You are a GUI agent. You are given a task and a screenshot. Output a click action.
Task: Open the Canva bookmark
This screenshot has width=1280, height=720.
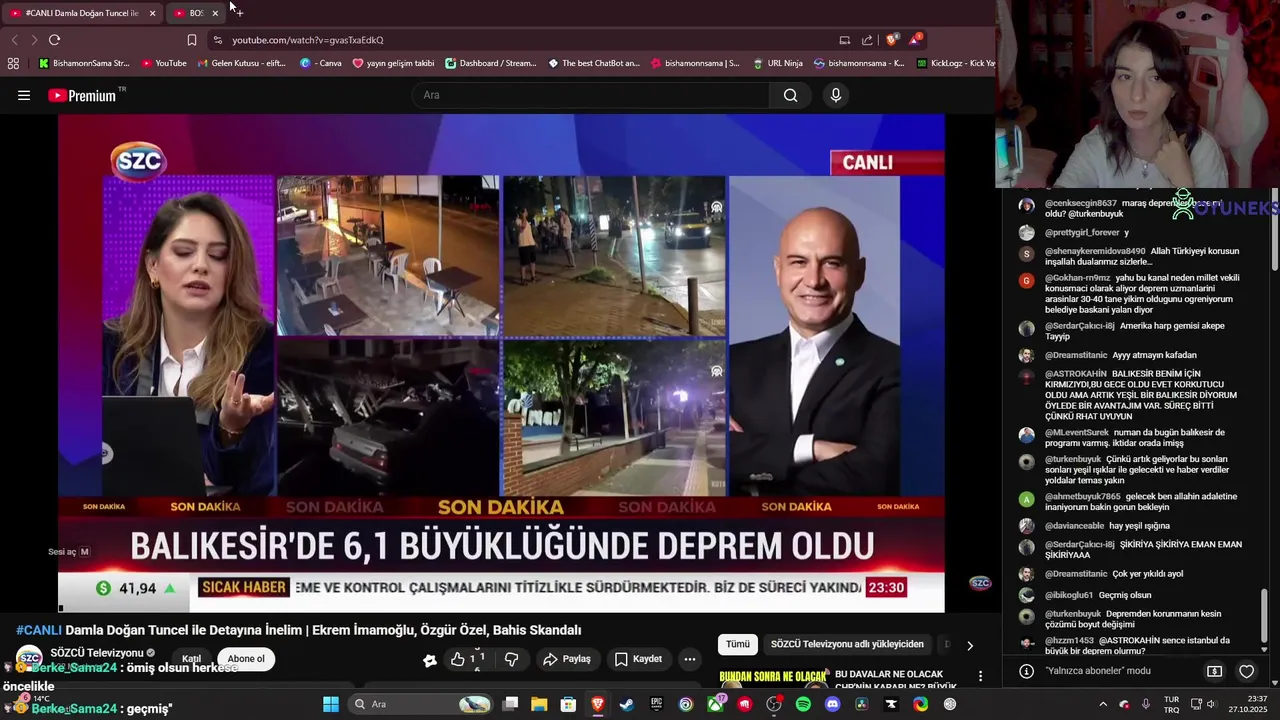point(321,63)
